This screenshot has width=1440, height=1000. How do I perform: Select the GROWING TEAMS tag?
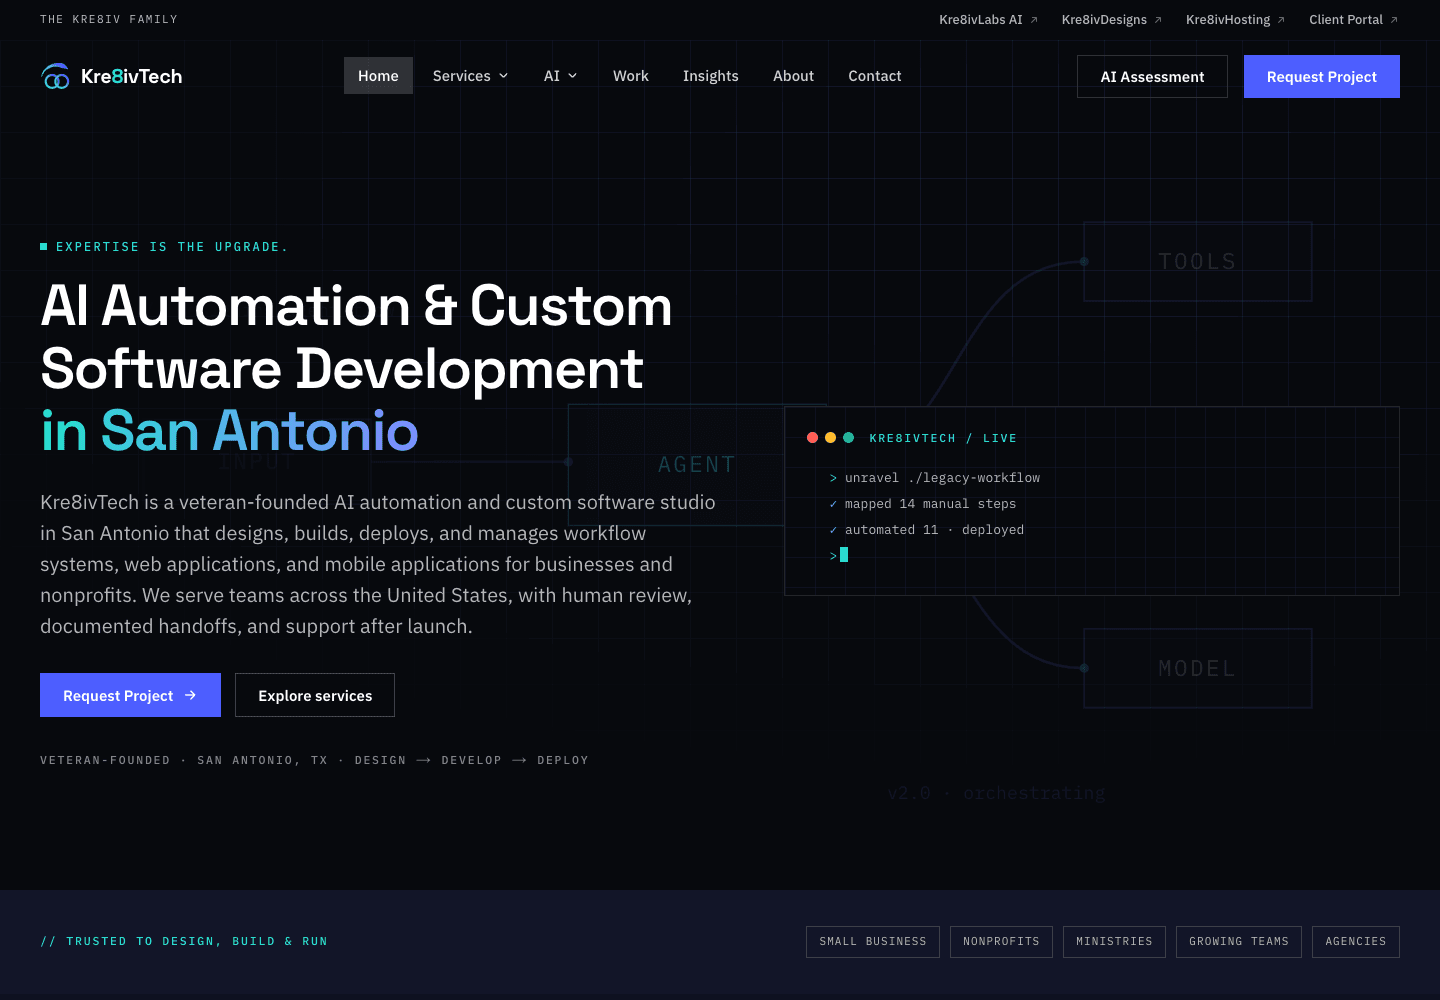pyautogui.click(x=1239, y=942)
